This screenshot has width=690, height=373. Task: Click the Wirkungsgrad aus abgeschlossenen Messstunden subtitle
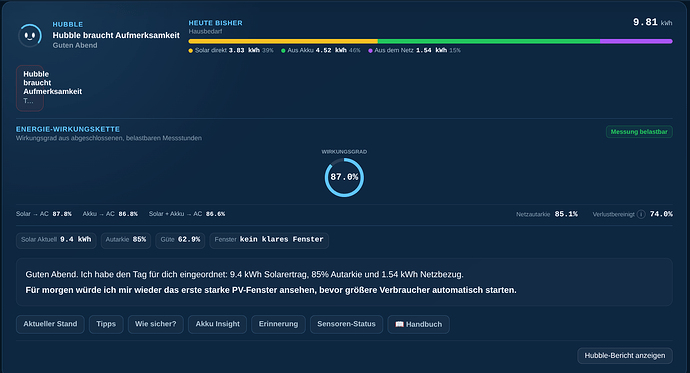[x=109, y=138]
